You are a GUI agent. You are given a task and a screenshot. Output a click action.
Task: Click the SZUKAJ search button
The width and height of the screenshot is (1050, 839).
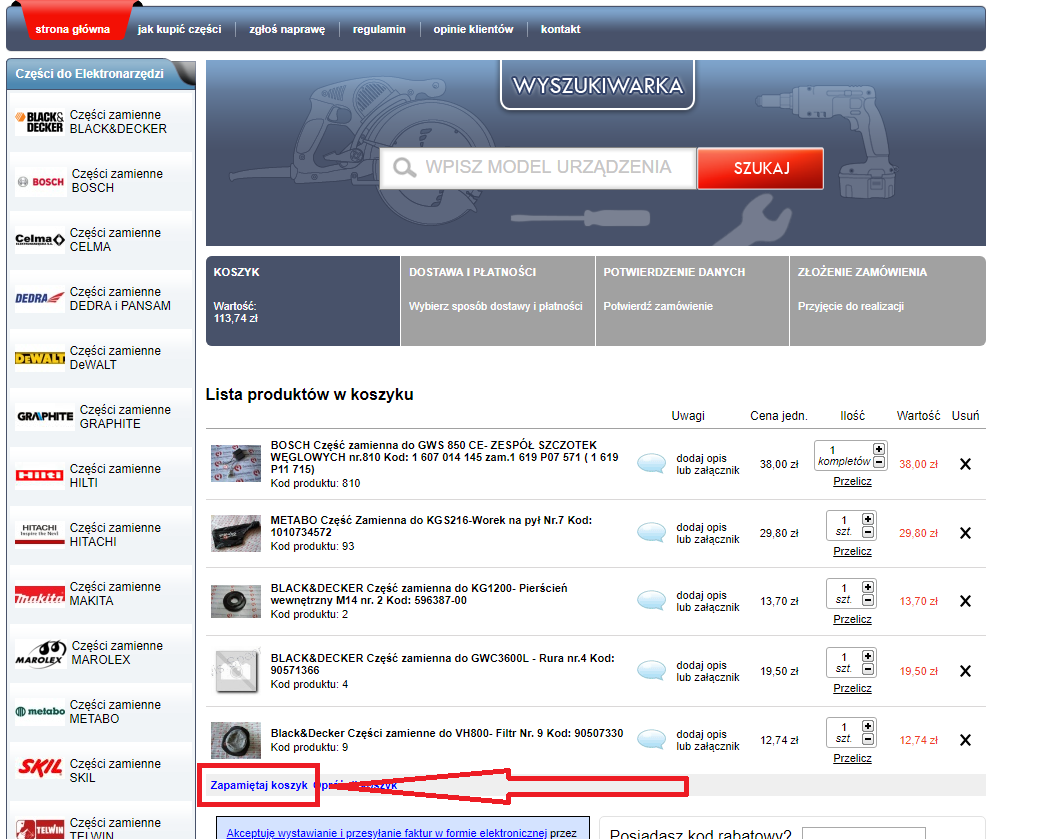click(761, 168)
